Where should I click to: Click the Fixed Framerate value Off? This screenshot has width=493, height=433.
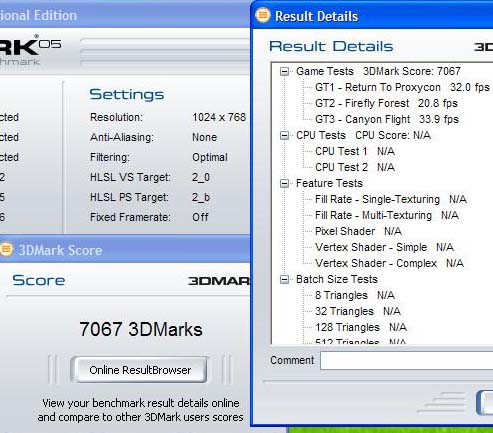[200, 217]
